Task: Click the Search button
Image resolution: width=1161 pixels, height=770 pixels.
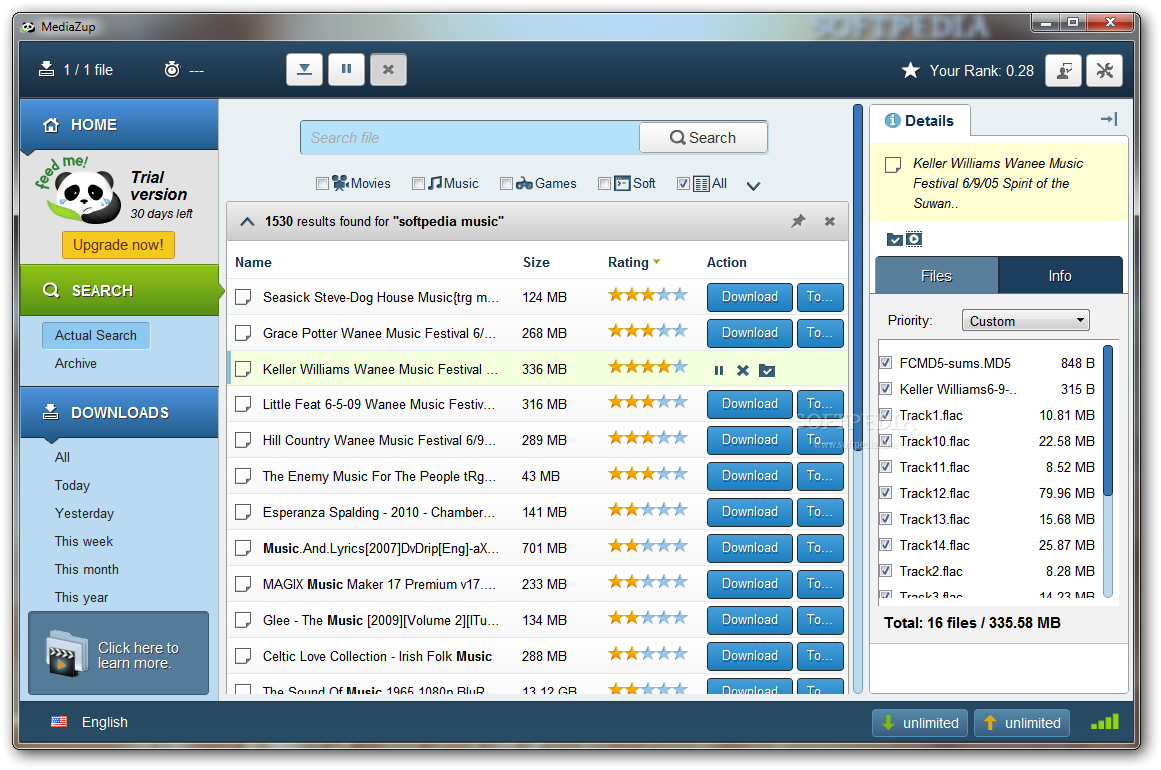Action: pos(703,138)
